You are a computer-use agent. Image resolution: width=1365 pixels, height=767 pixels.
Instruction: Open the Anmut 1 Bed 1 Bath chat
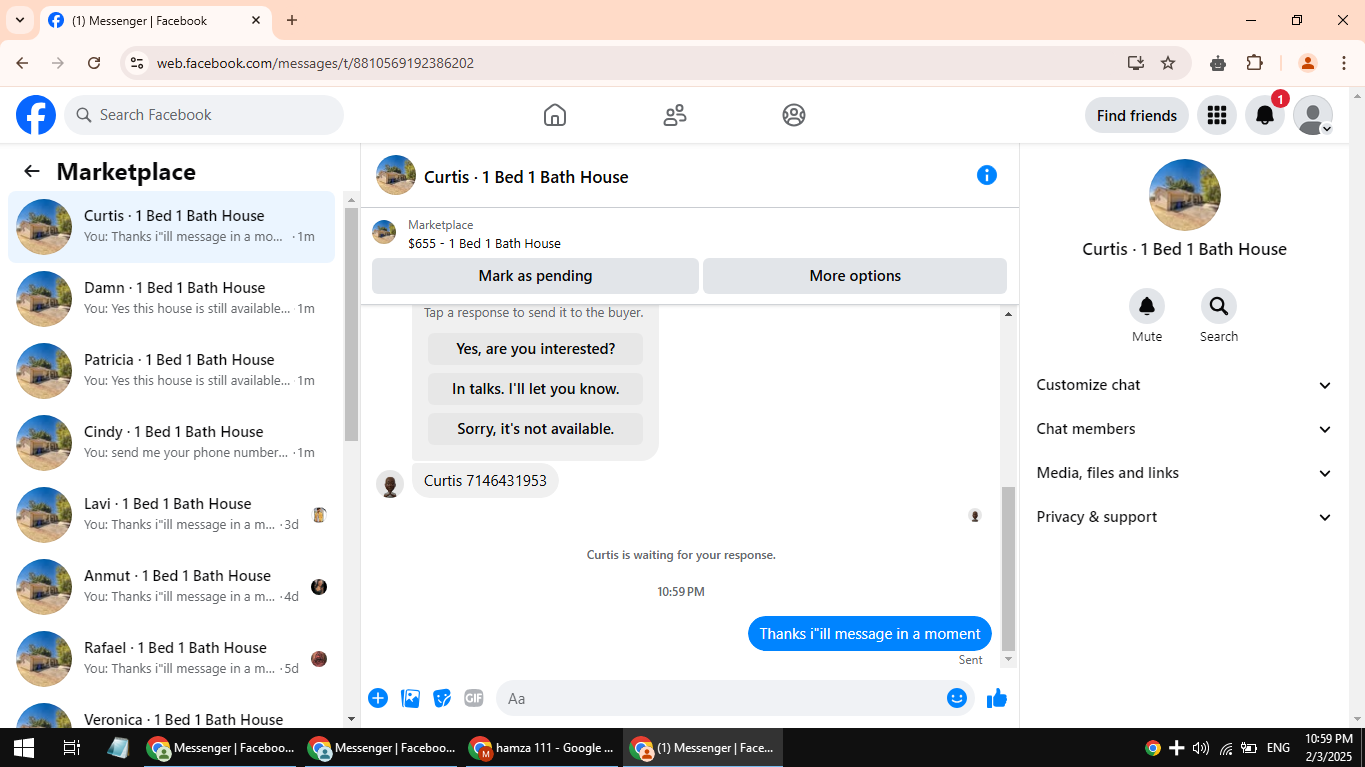[x=171, y=587]
